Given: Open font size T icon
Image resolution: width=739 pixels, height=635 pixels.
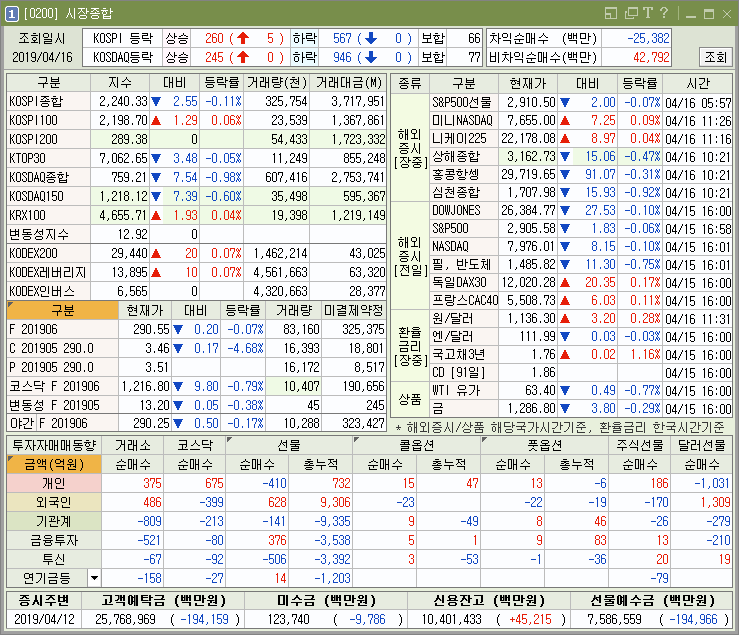Looking at the screenshot, I should pos(648,13).
